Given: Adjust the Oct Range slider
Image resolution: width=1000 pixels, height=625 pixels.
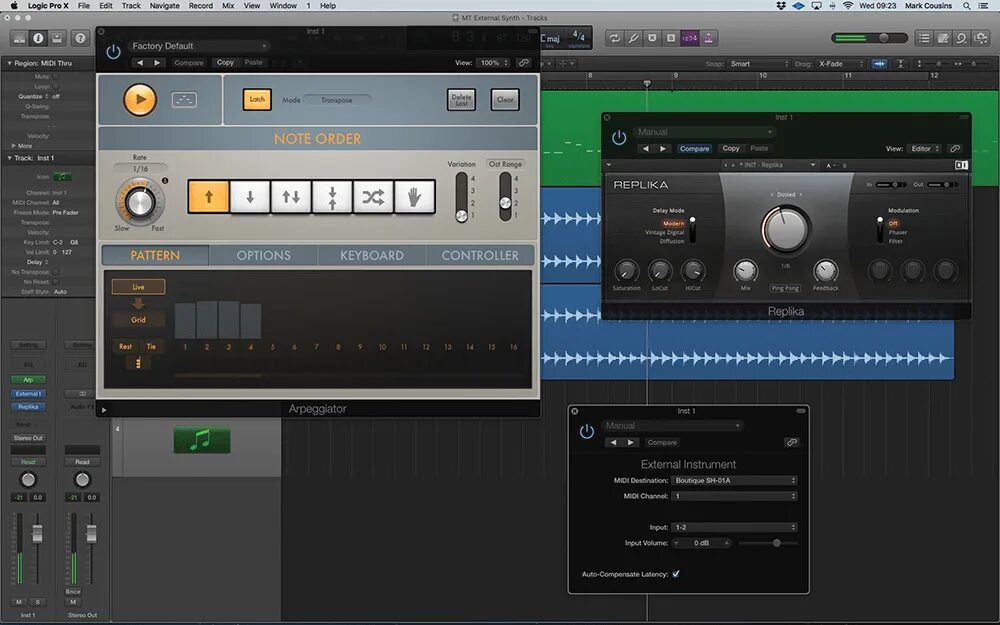Looking at the screenshot, I should (505, 196).
